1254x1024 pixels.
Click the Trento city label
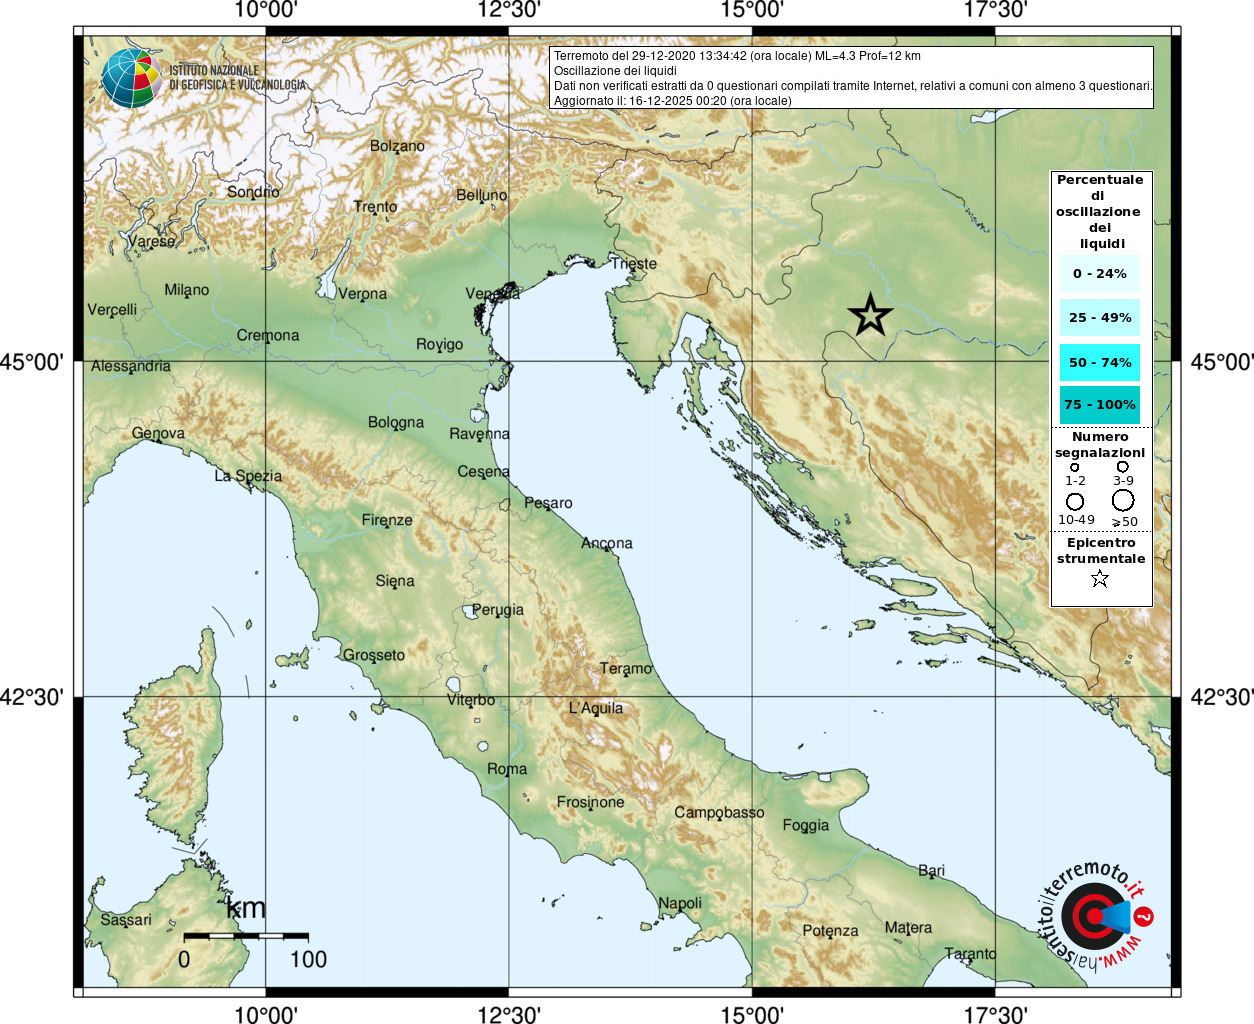coord(375,207)
